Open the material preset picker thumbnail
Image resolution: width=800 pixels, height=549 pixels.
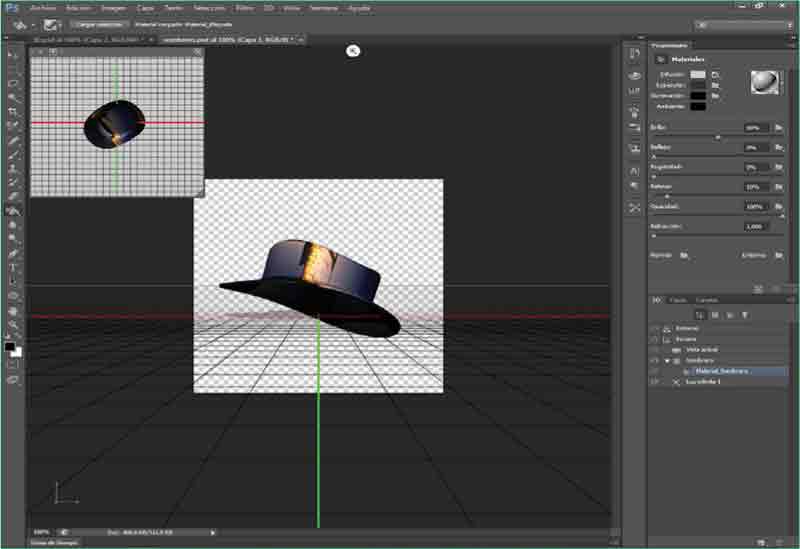point(765,83)
